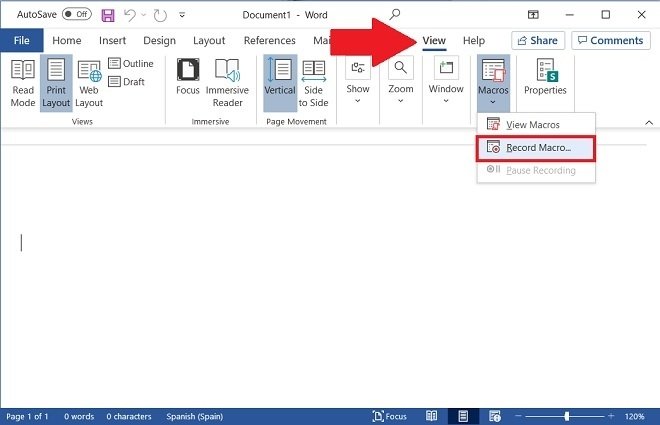660x425 pixels.
Task: Open Immersive Reader
Action: pyautogui.click(x=227, y=83)
